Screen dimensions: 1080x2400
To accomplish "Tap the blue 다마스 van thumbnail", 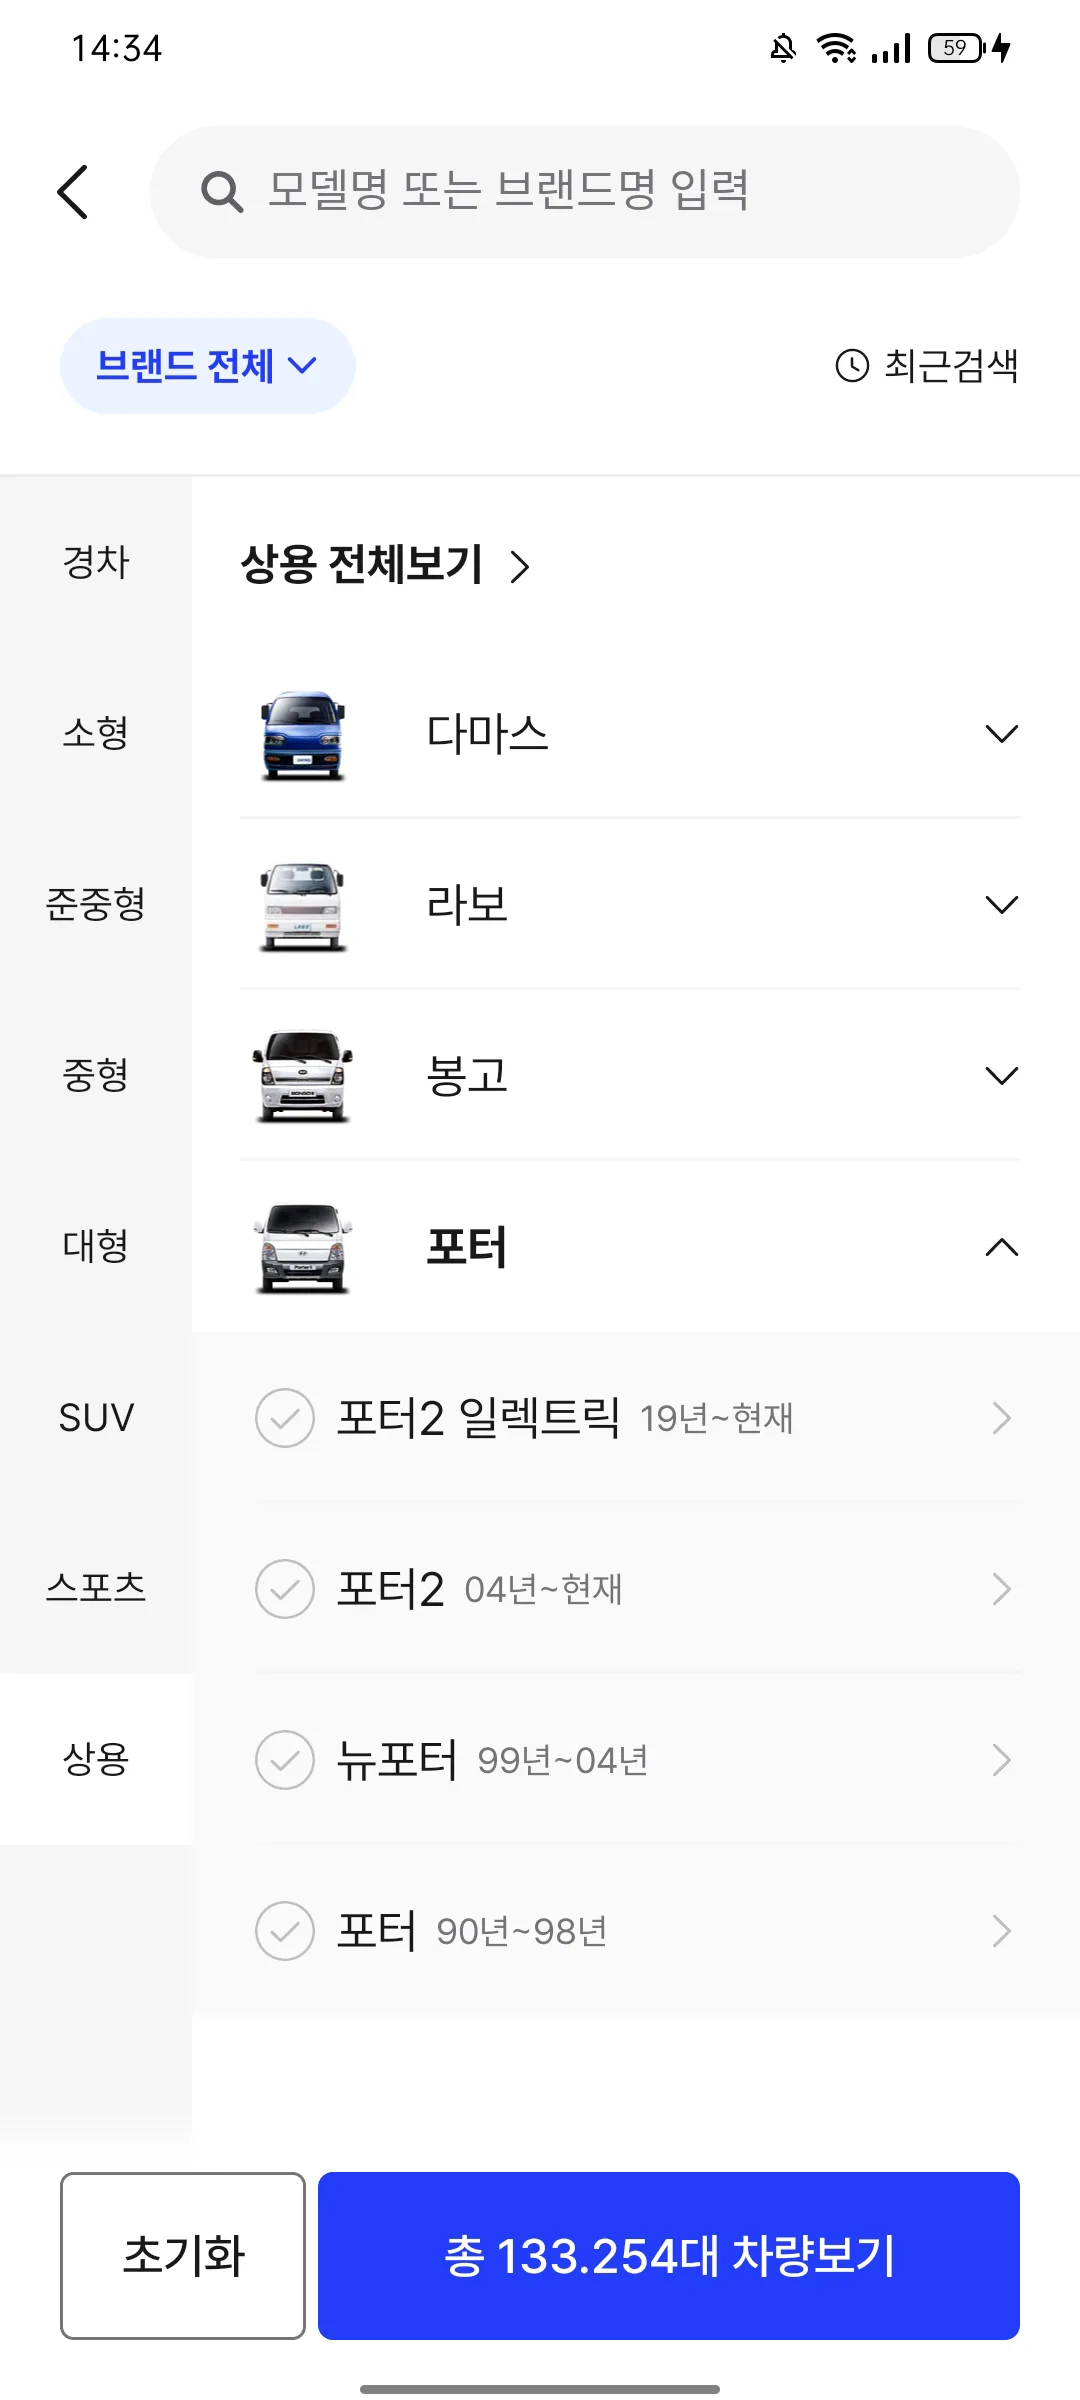I will tap(303, 734).
